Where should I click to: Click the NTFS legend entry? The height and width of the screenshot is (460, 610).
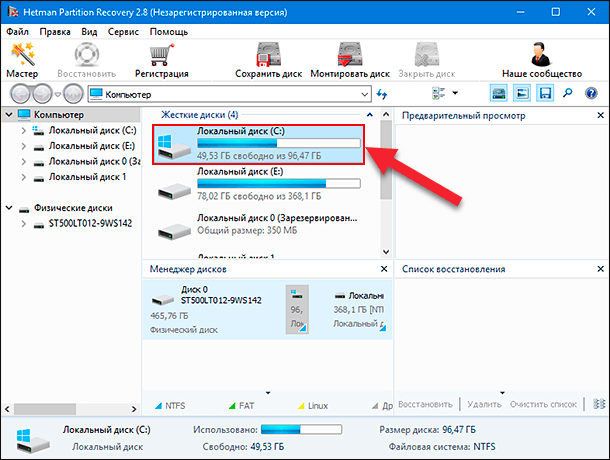tap(170, 406)
